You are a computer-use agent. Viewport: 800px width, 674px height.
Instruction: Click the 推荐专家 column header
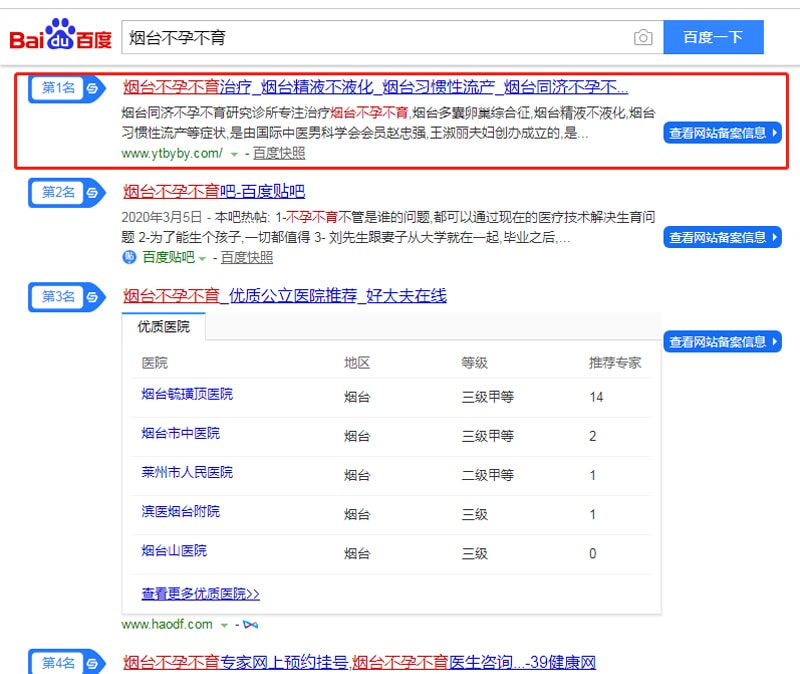pyautogui.click(x=615, y=363)
